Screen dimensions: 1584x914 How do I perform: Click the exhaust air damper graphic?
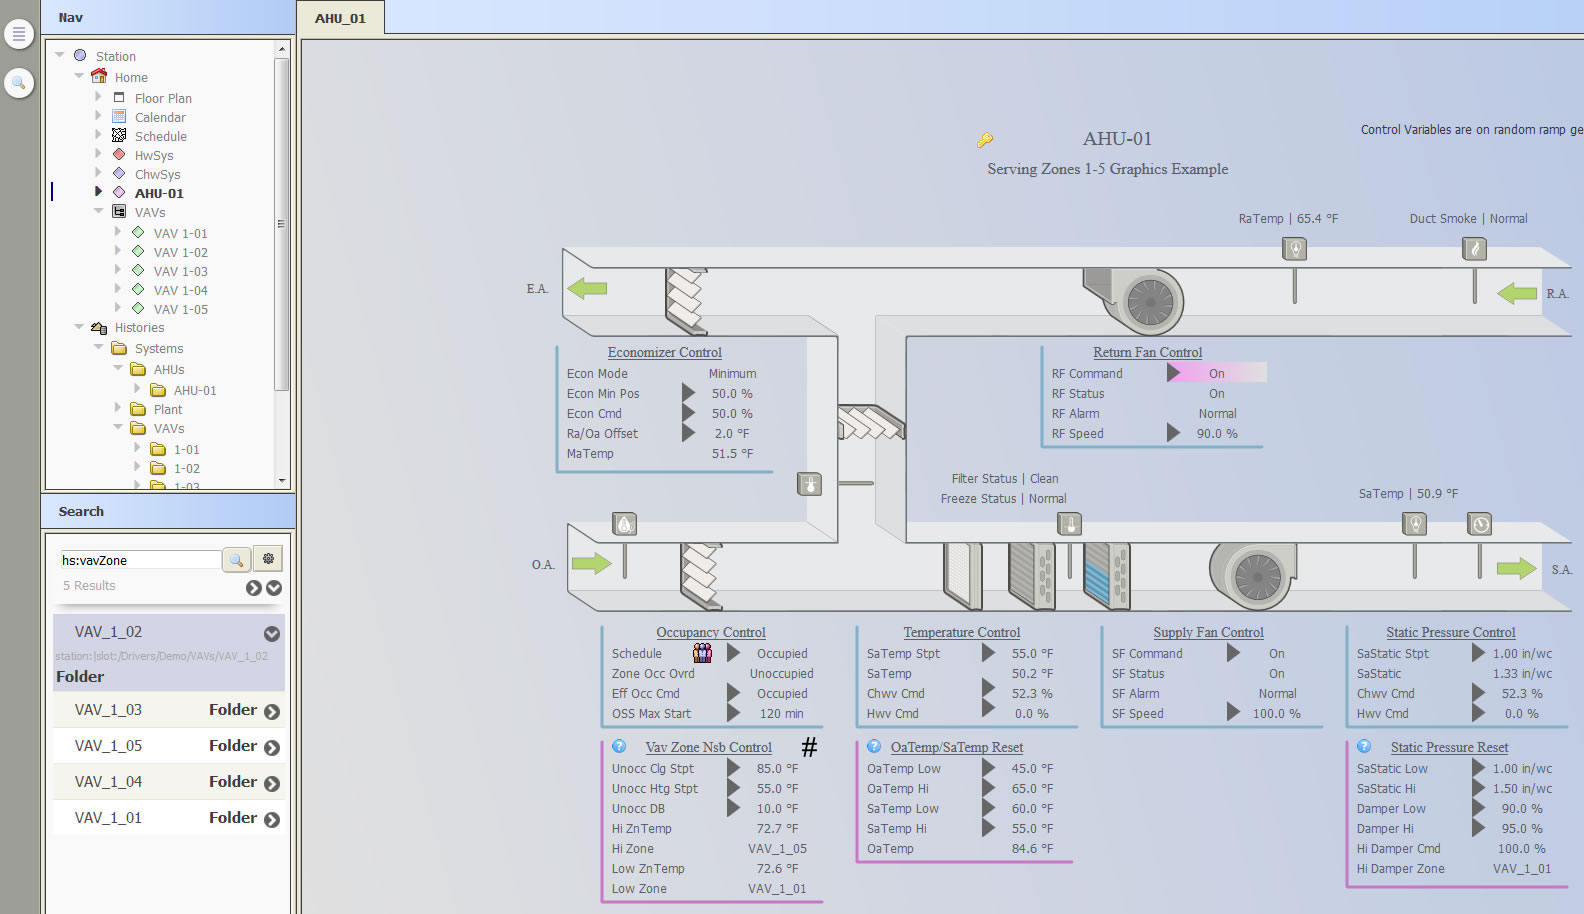(x=687, y=299)
